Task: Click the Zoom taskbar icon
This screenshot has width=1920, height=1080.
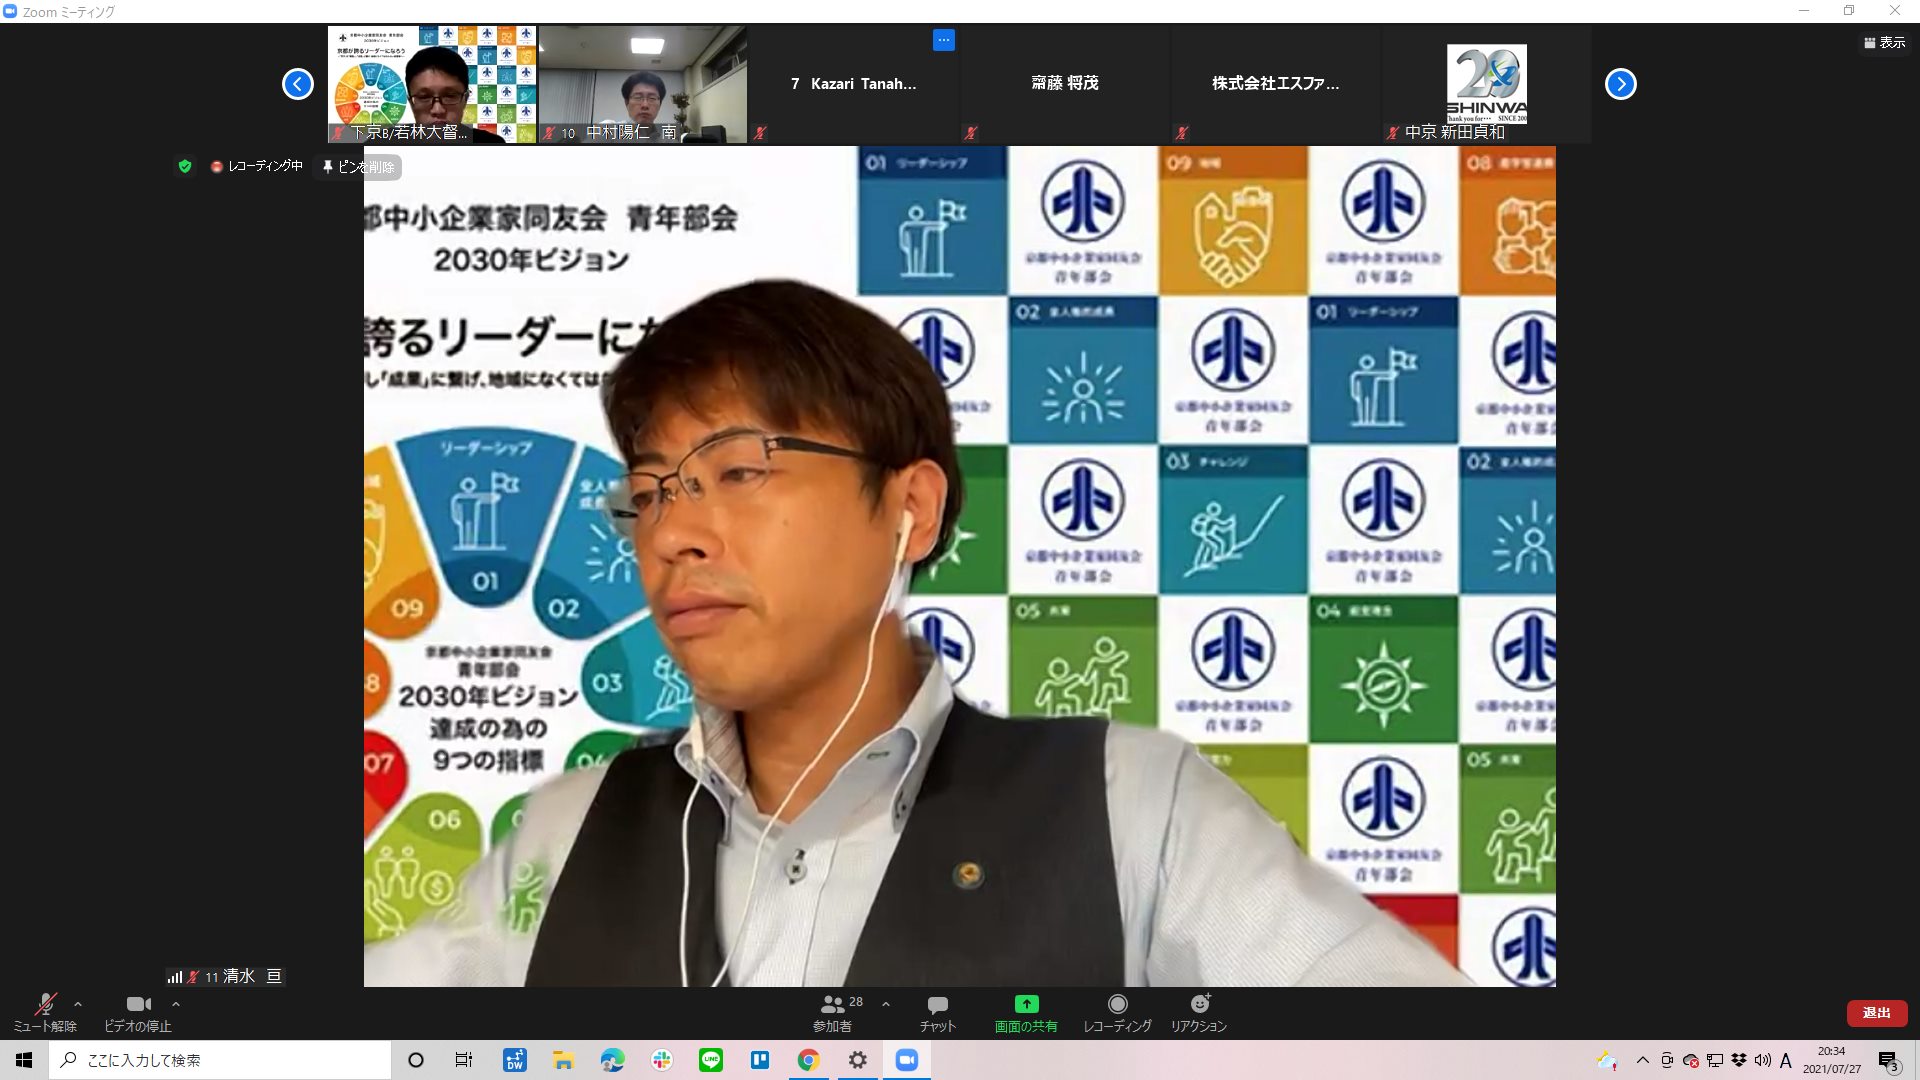Action: tap(907, 1060)
